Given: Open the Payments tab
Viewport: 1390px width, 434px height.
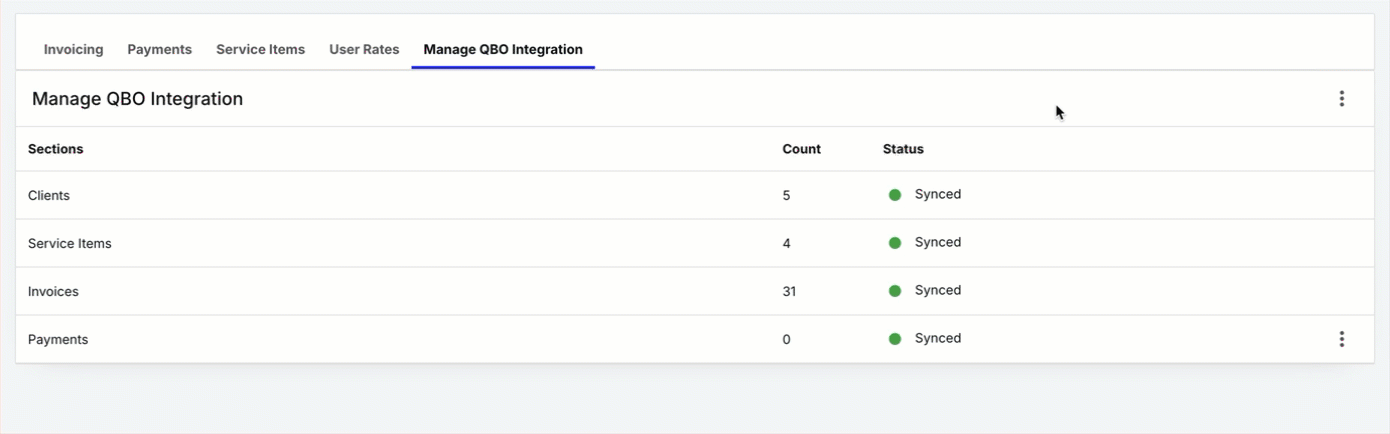Looking at the screenshot, I should (159, 49).
